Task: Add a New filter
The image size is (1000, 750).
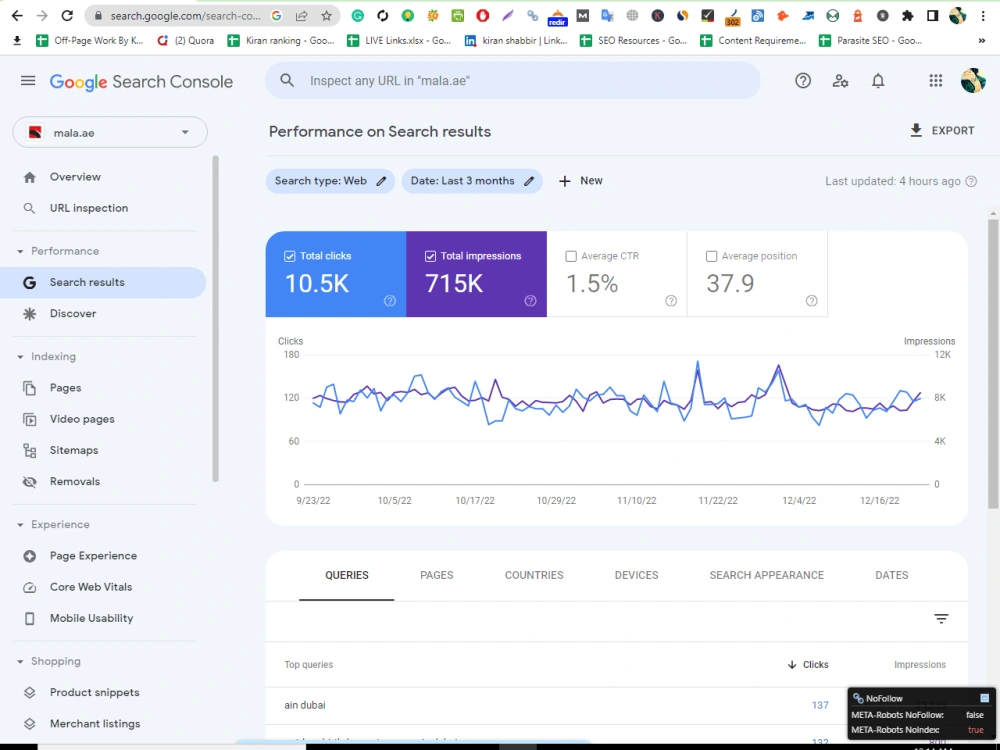Action: coord(580,181)
